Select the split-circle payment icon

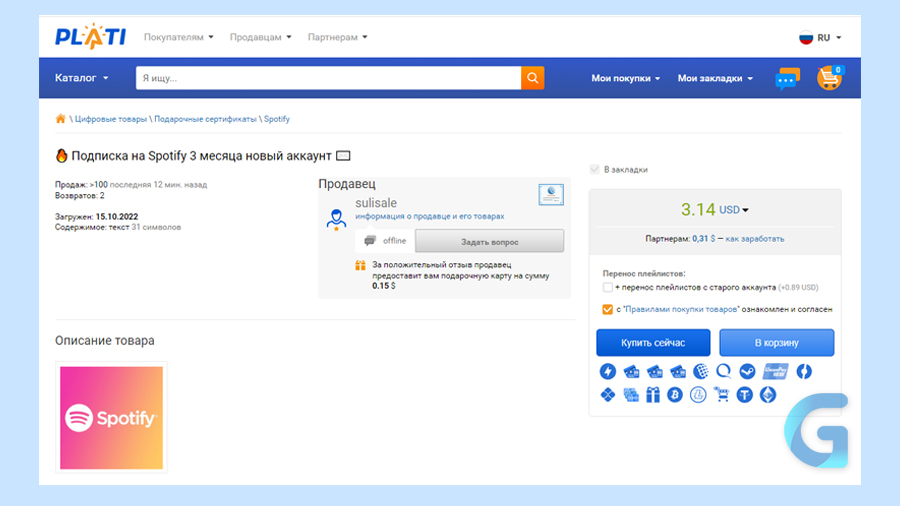[804, 372]
